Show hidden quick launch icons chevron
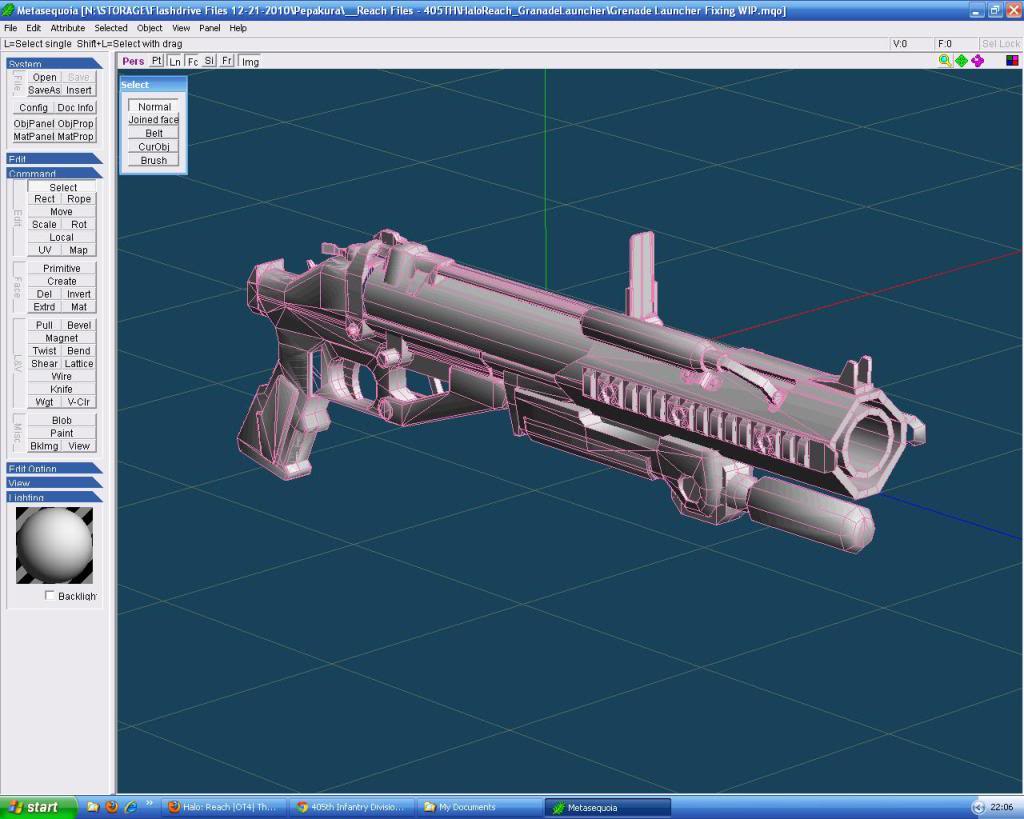 pos(149,805)
